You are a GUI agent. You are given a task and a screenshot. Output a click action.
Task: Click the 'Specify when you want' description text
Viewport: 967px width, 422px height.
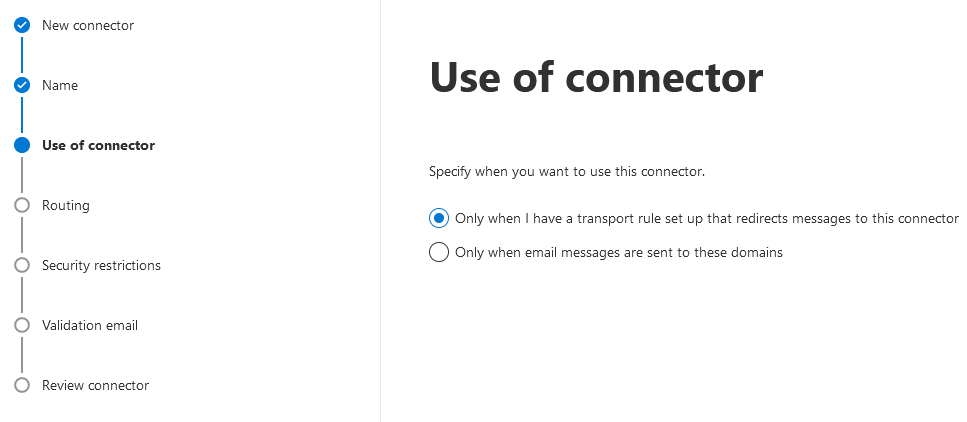567,171
